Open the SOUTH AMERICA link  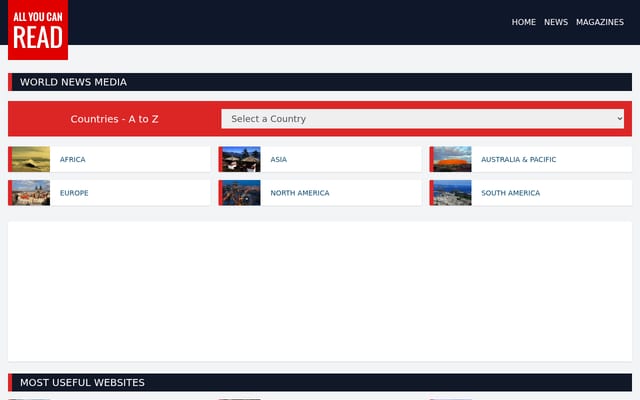510,193
